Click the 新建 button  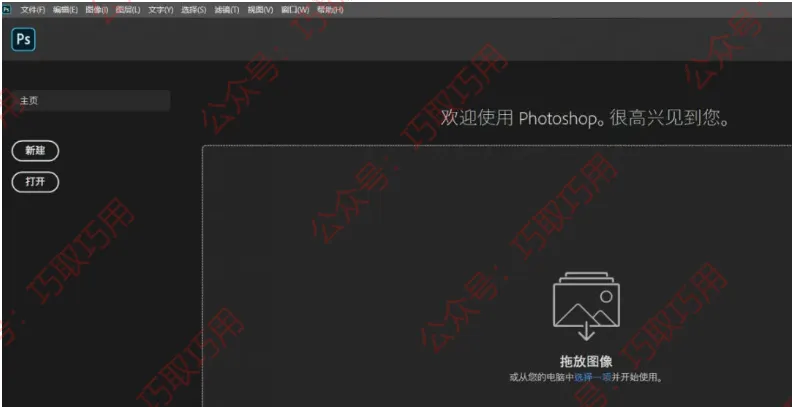[35, 151]
